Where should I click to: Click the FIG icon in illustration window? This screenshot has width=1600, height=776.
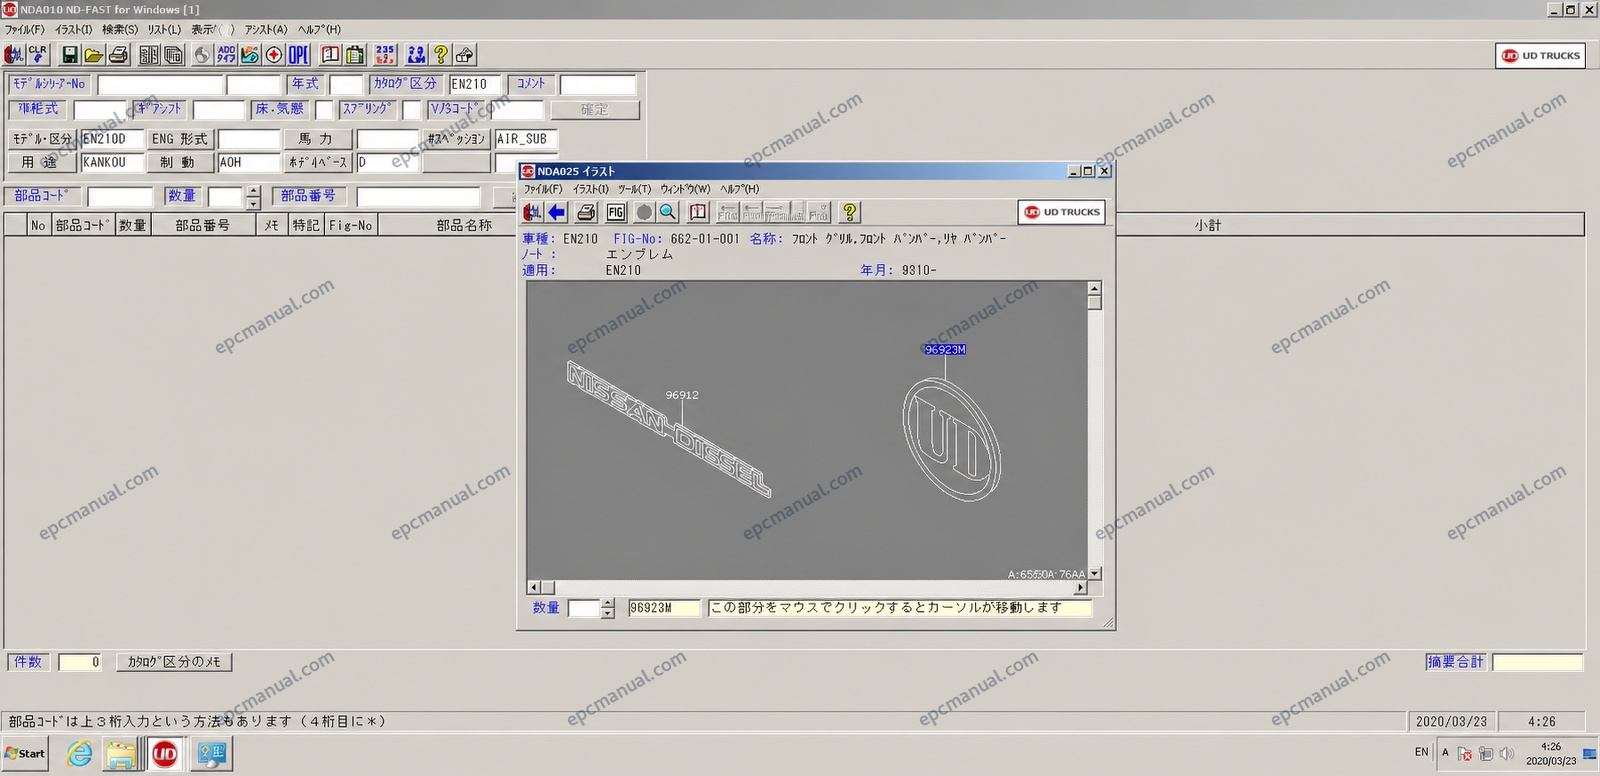tap(616, 212)
